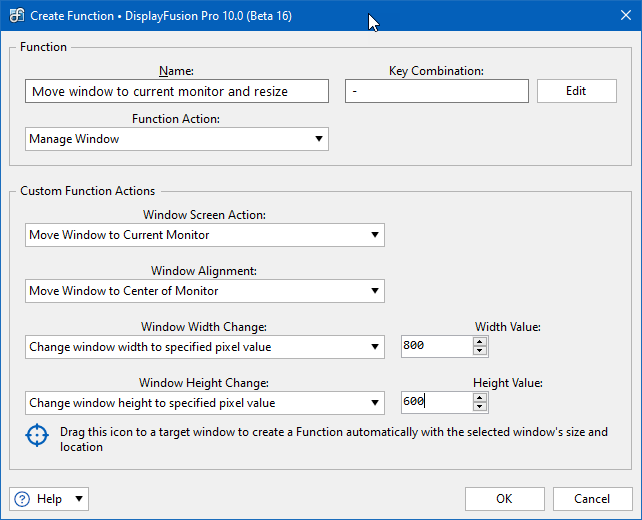Click the Width Value field
The image size is (642, 520).
(x=437, y=346)
